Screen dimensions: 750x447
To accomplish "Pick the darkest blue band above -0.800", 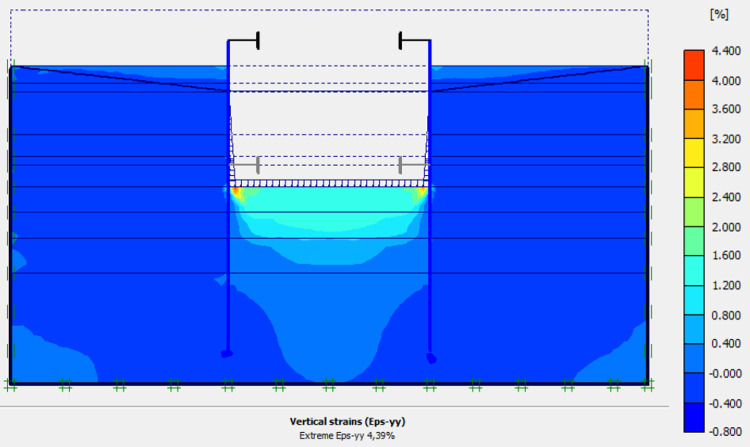I will coord(694,417).
